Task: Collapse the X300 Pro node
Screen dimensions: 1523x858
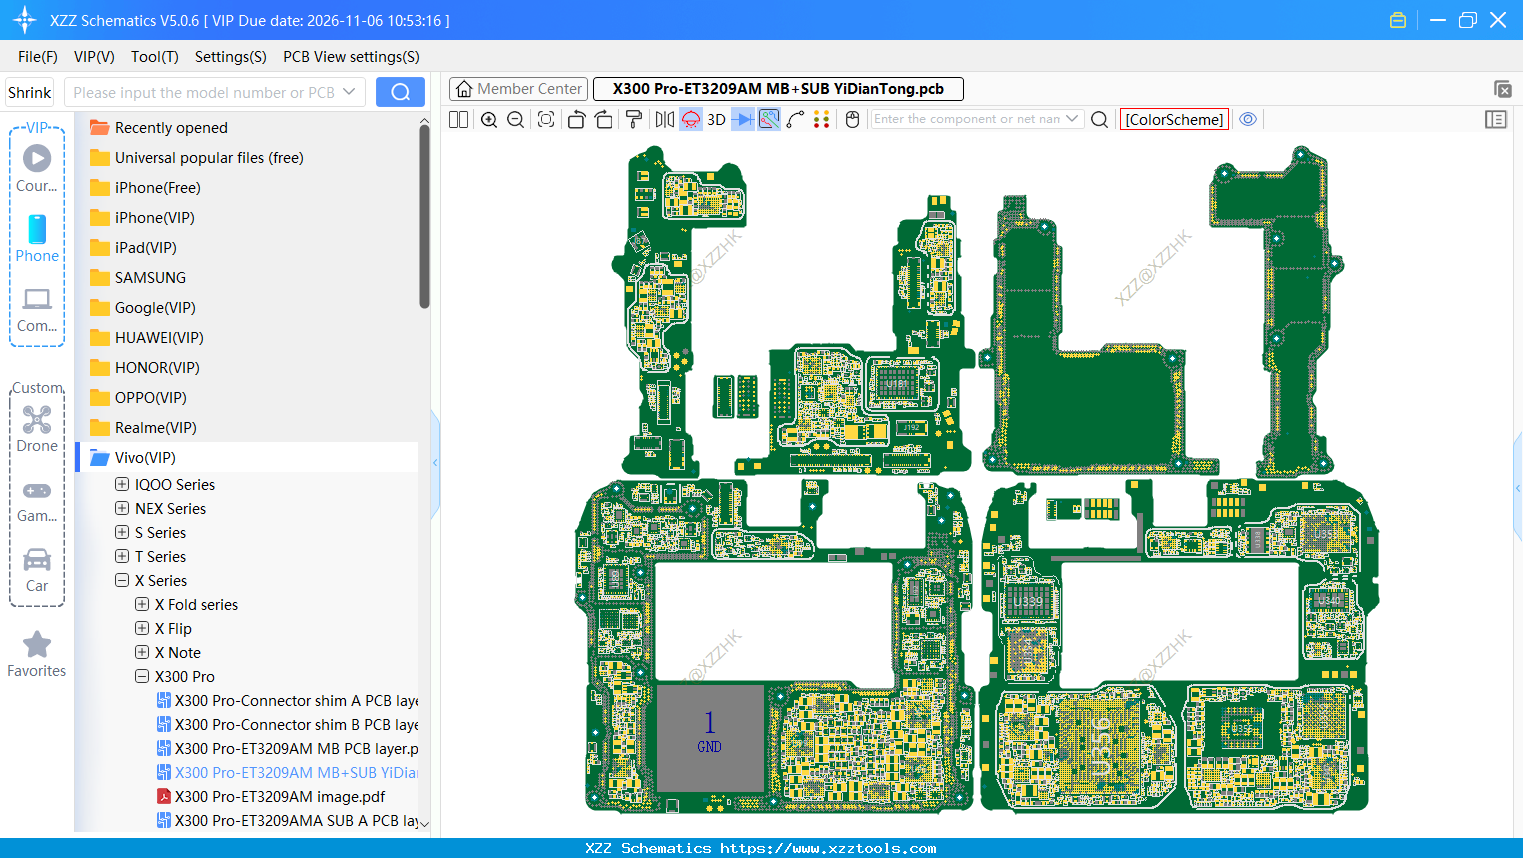Action: pyautogui.click(x=142, y=676)
